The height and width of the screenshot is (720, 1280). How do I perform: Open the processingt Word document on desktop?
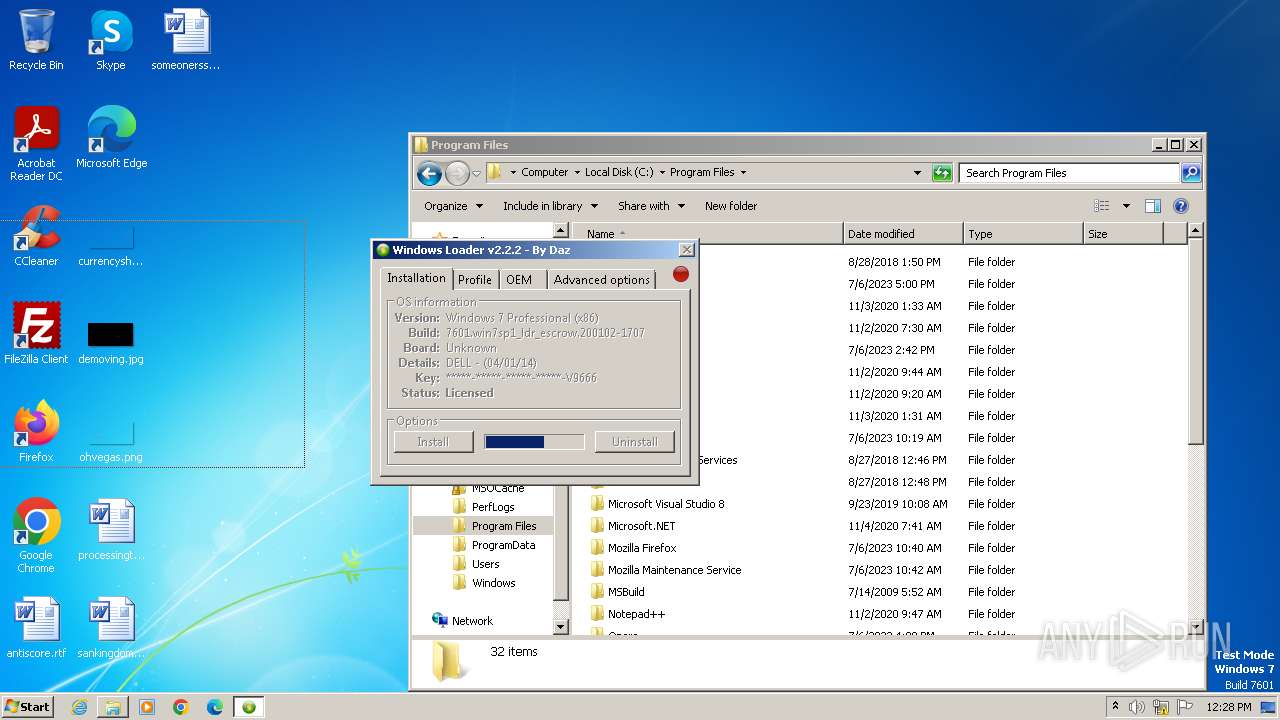pos(110,529)
